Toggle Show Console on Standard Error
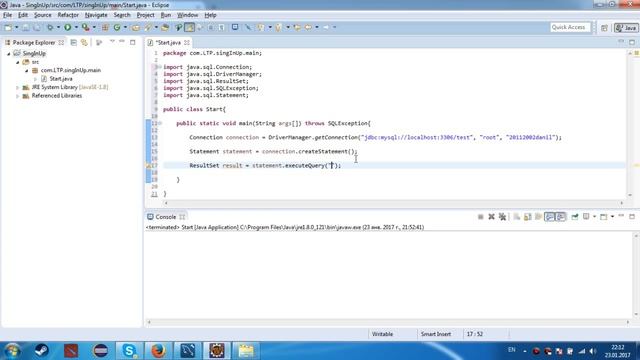This screenshot has width=640, height=360. pos(561,217)
